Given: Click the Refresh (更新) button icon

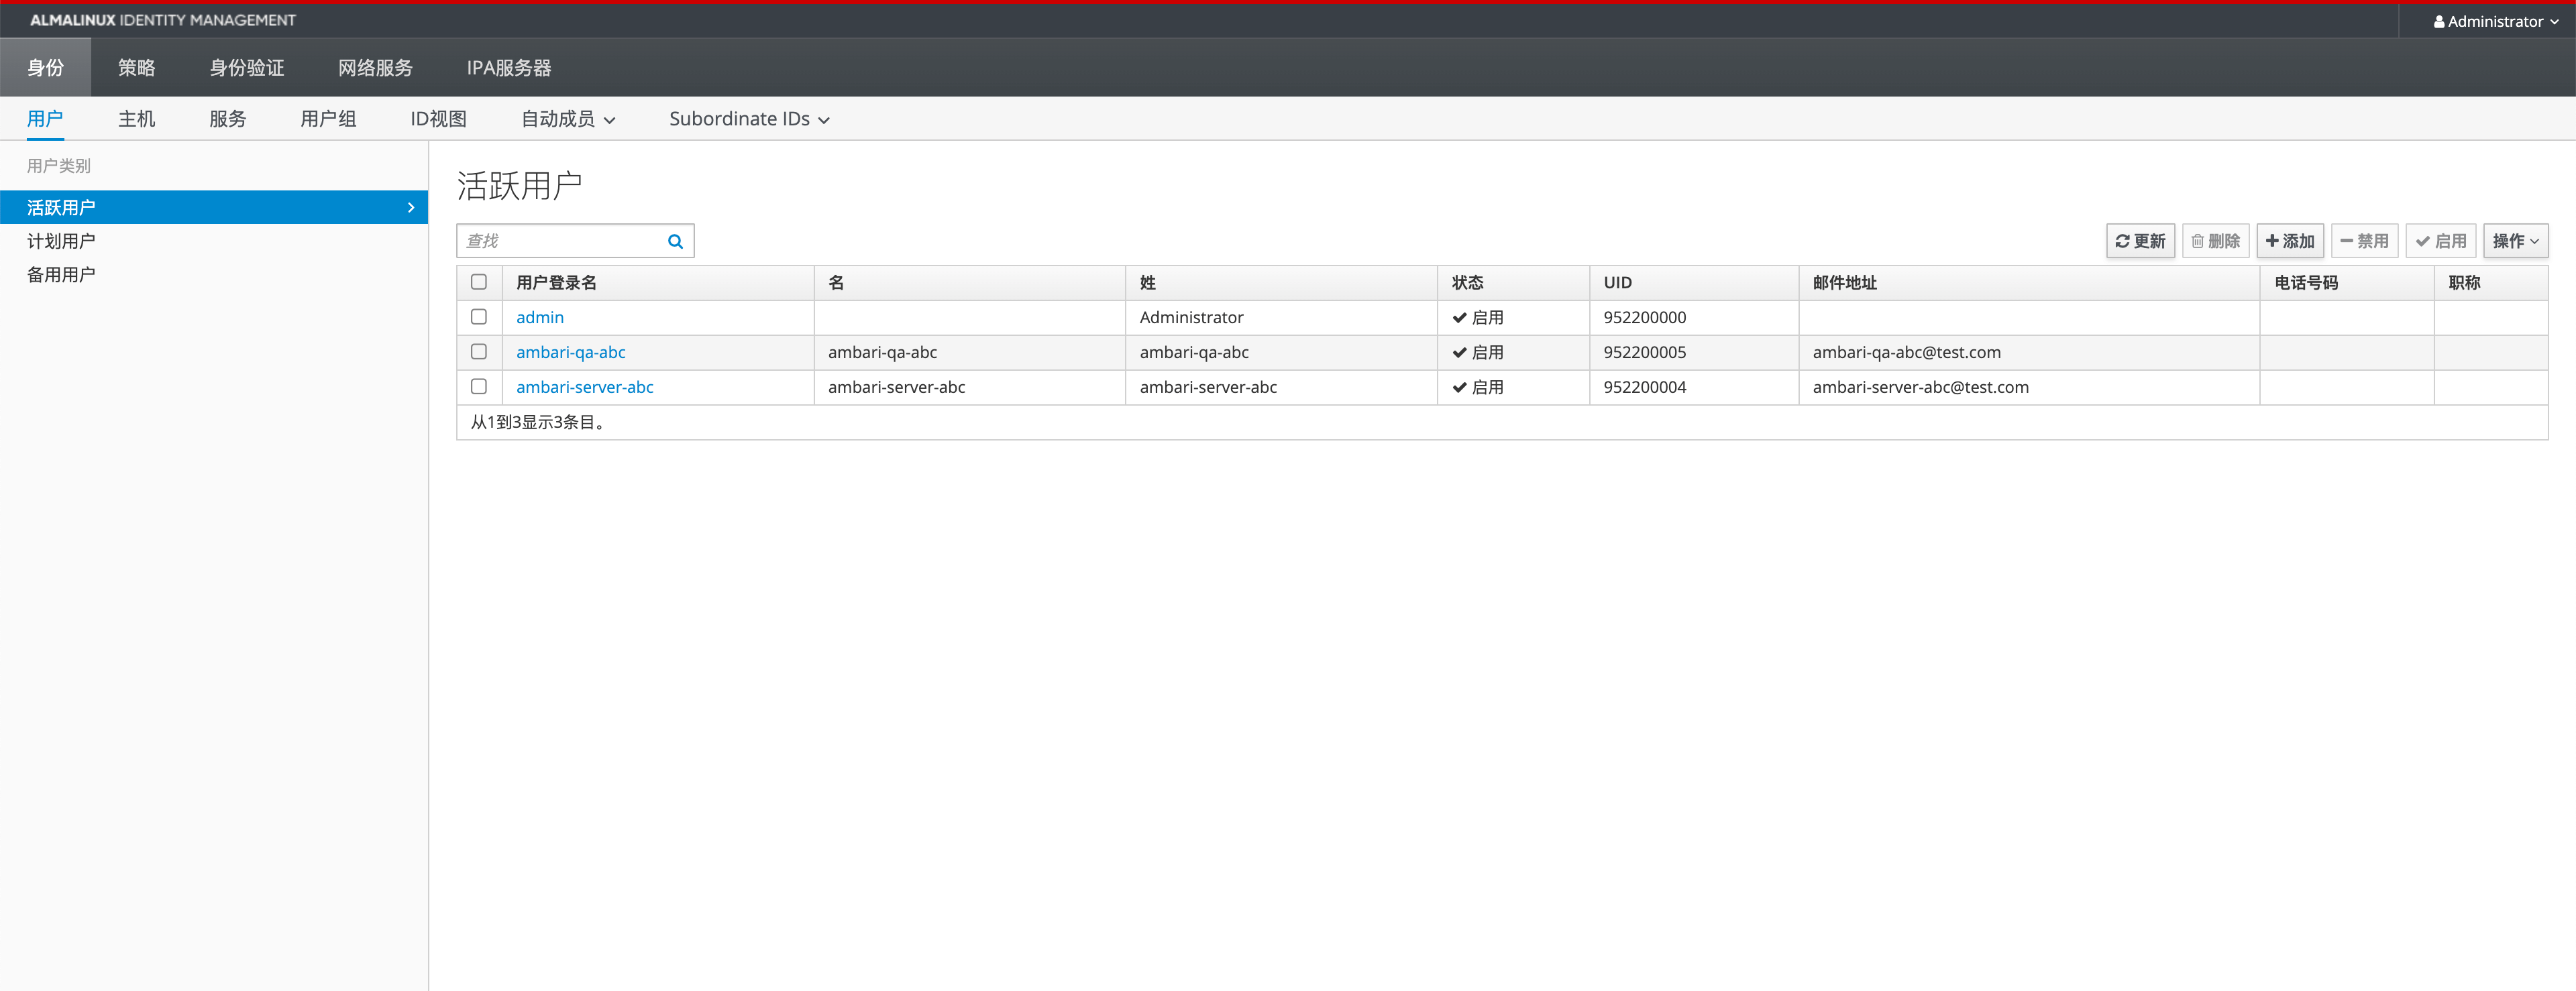Looking at the screenshot, I should tap(2122, 241).
